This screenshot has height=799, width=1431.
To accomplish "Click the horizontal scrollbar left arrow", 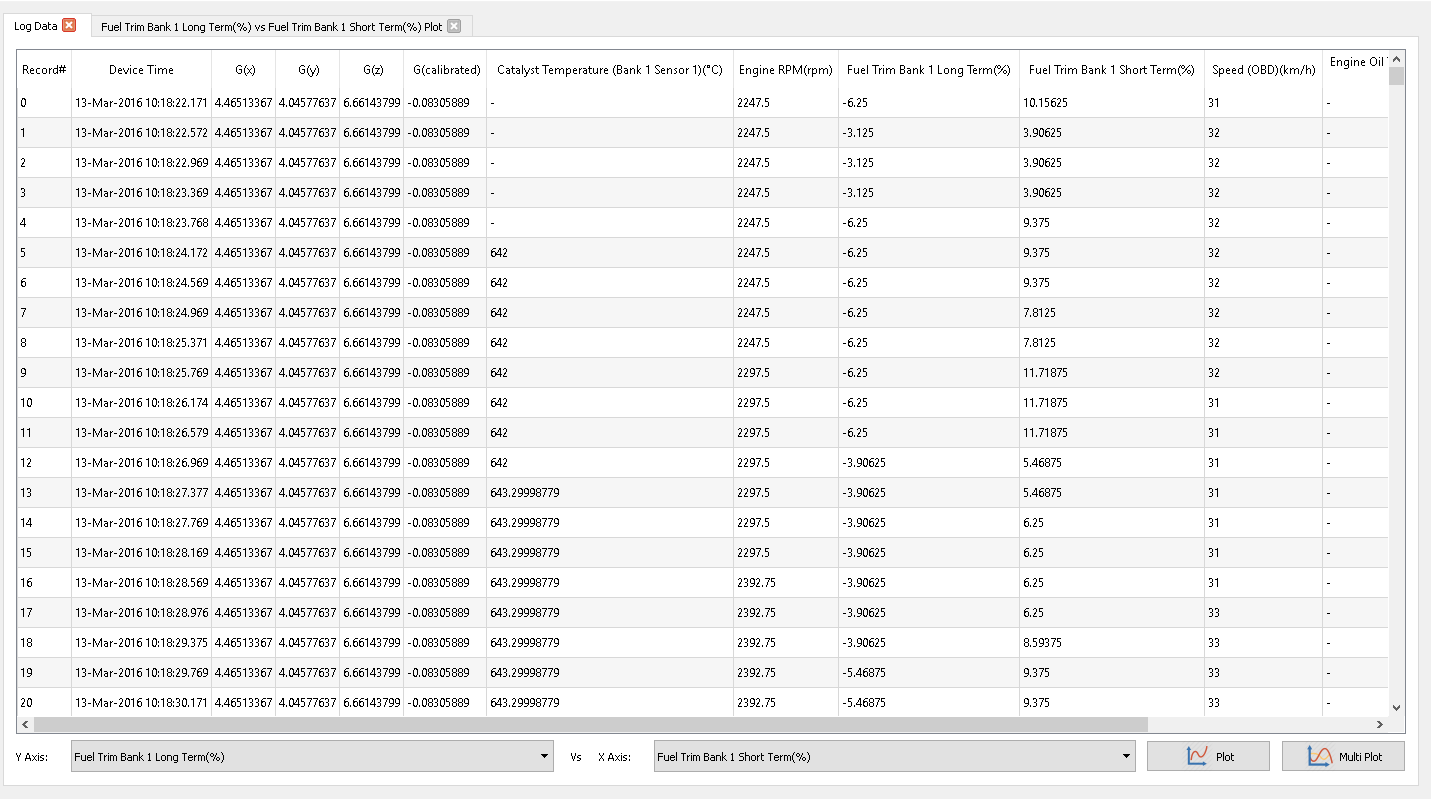I will tap(25, 724).
